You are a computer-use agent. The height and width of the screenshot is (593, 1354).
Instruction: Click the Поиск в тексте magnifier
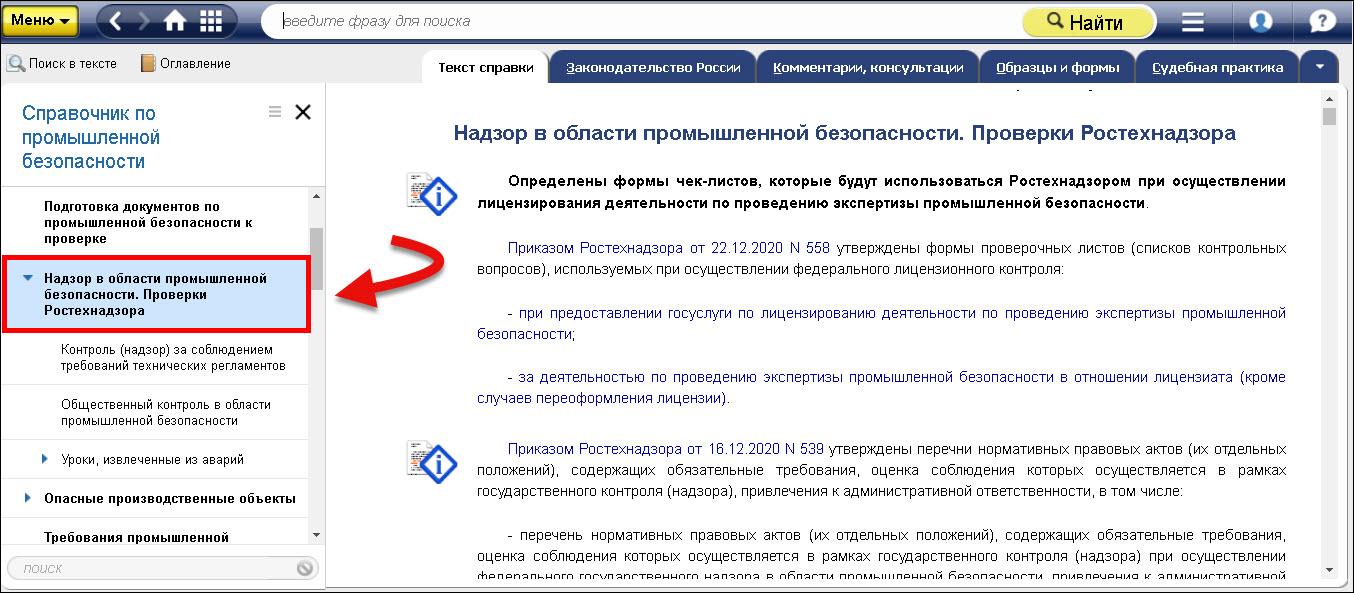pos(16,64)
